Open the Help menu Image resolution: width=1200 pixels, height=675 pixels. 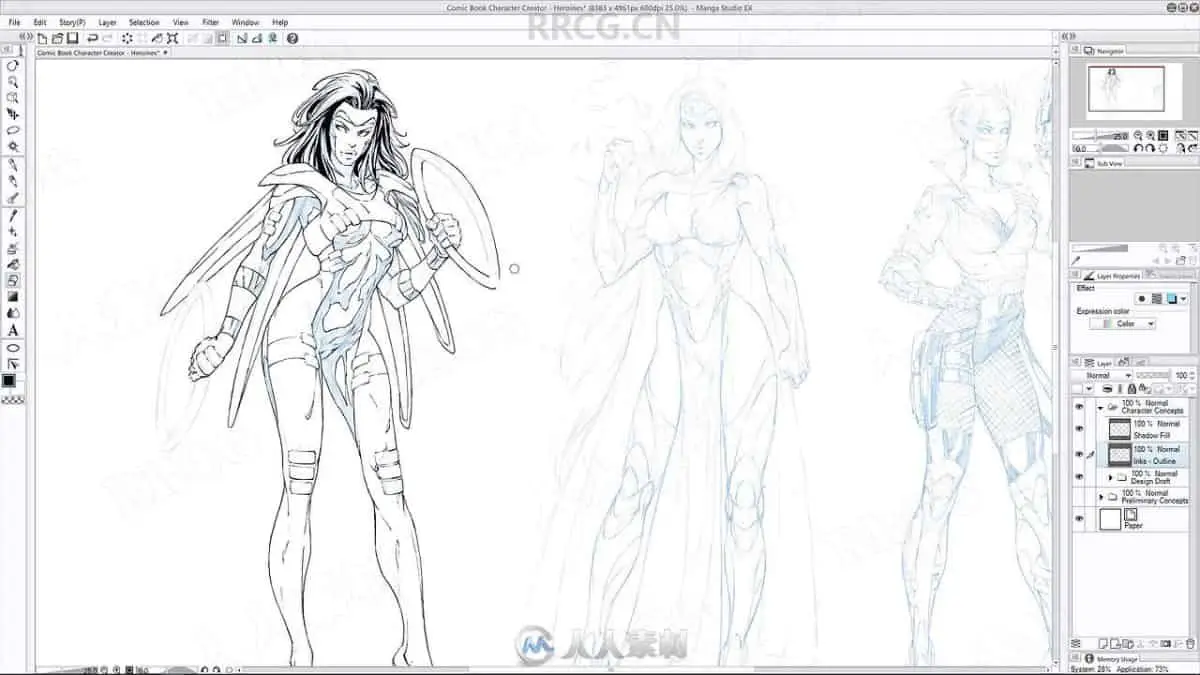coord(280,21)
